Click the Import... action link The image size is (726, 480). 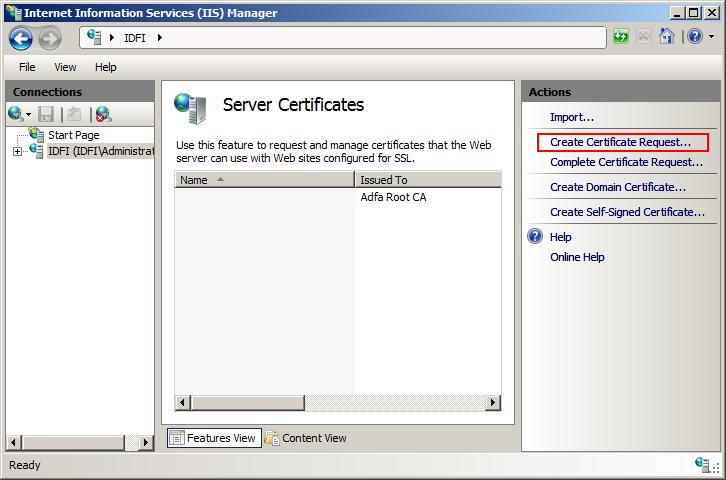point(572,118)
